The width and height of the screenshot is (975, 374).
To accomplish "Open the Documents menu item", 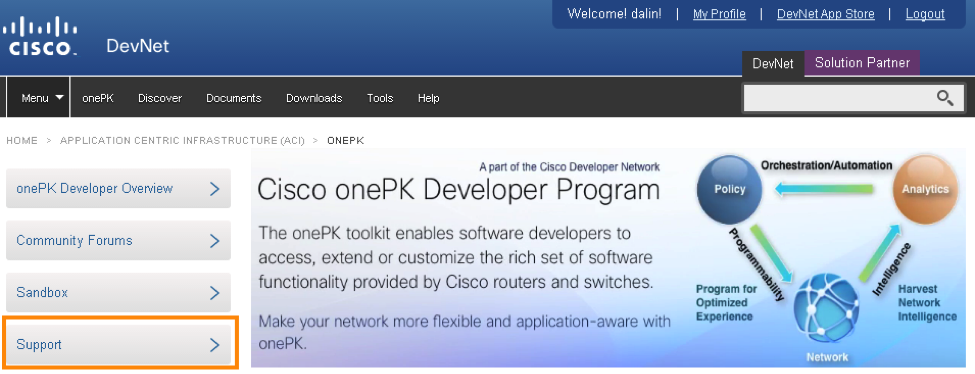I will tap(234, 98).
